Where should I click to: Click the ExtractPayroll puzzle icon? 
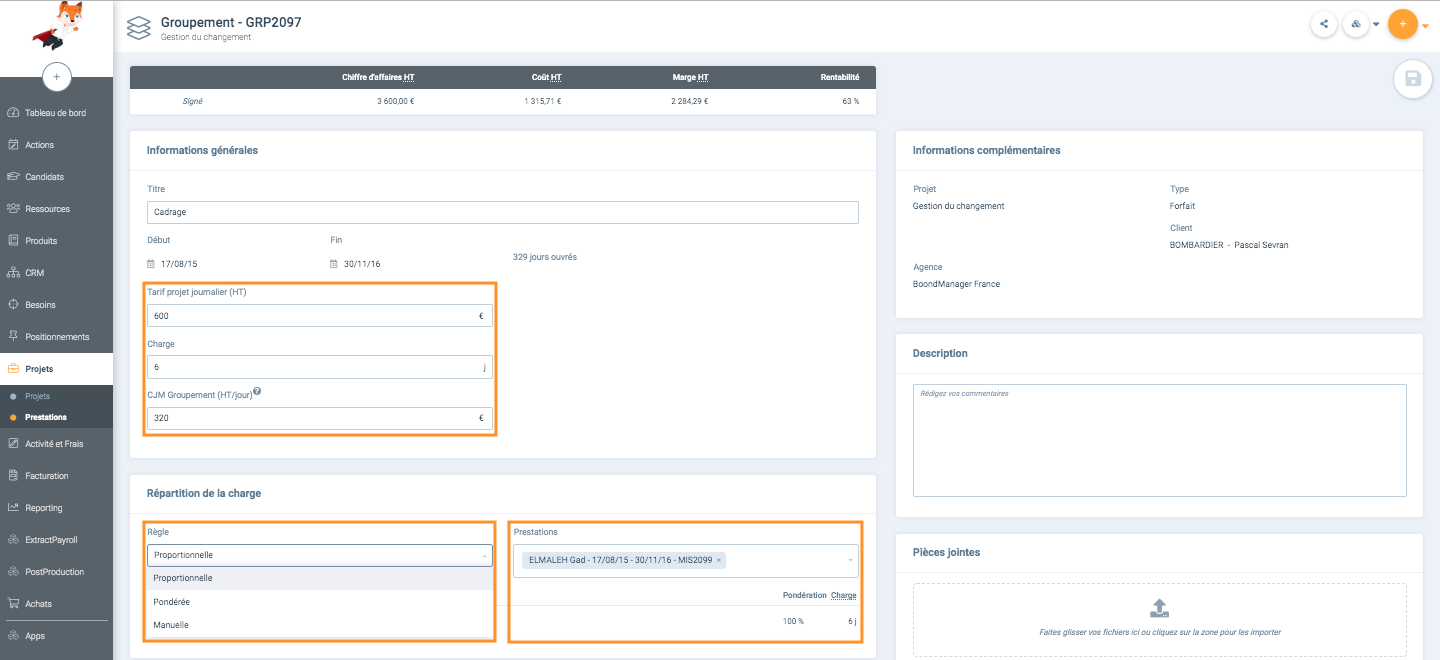pos(13,540)
